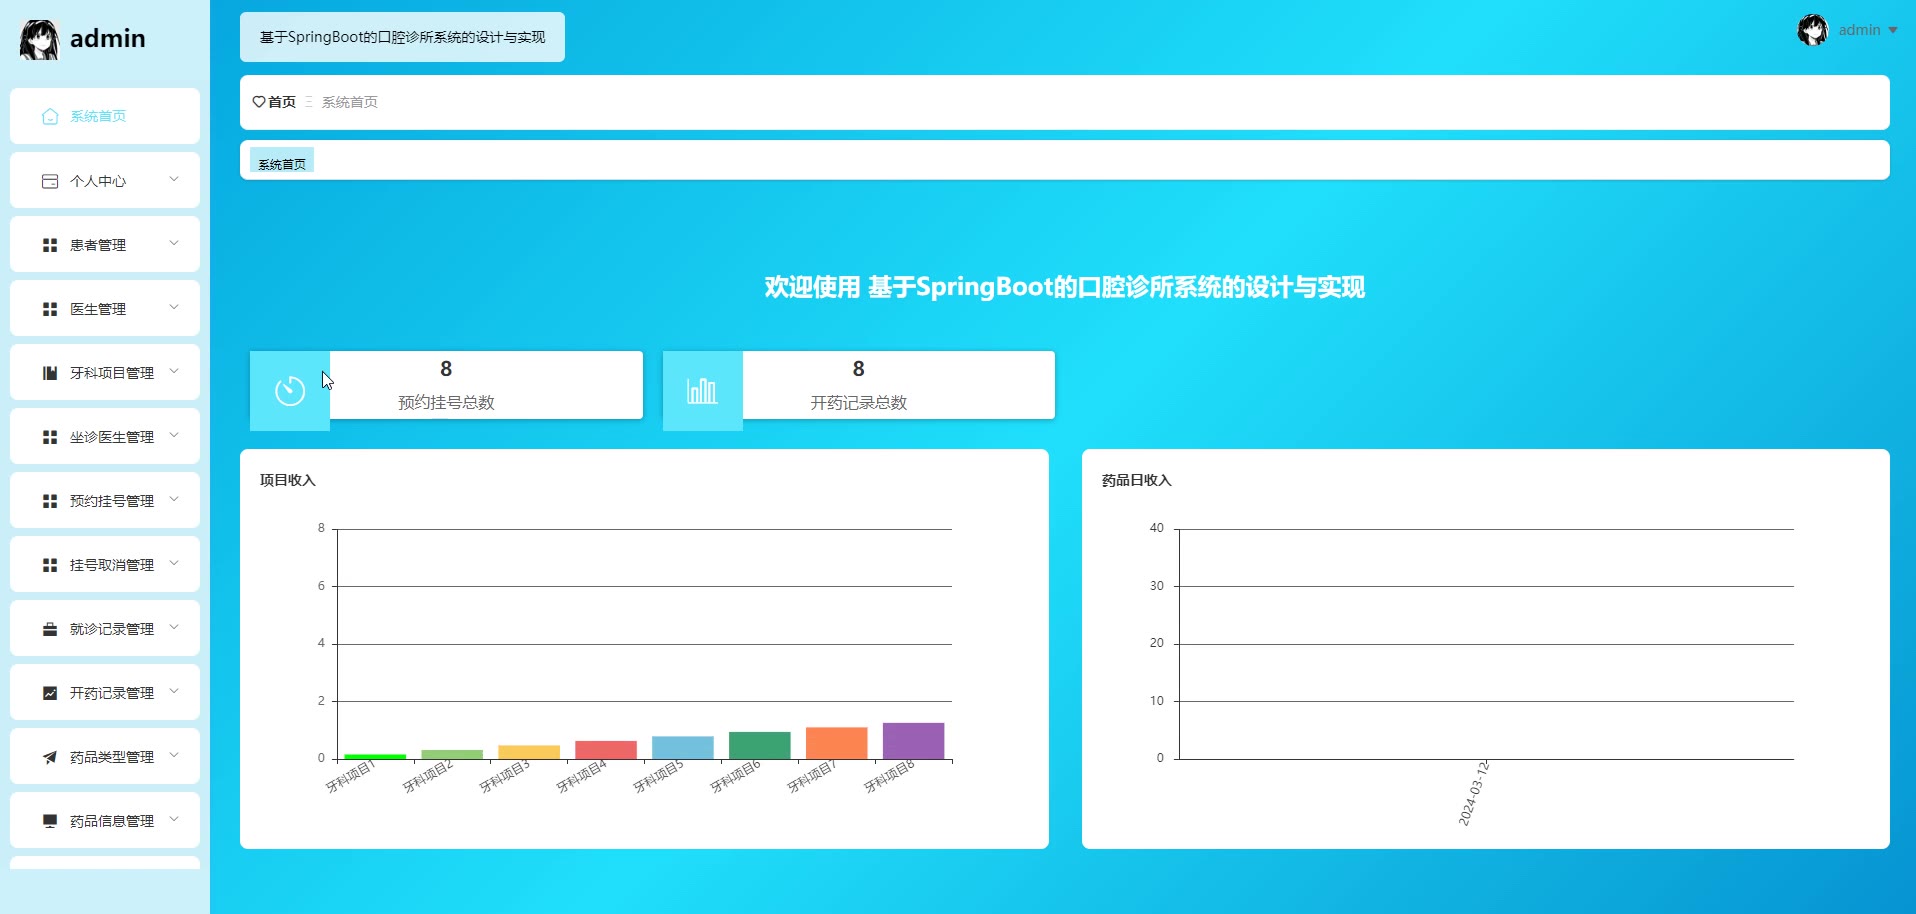
Task: Switch to the 系统首页 tab tag
Action: pos(282,162)
